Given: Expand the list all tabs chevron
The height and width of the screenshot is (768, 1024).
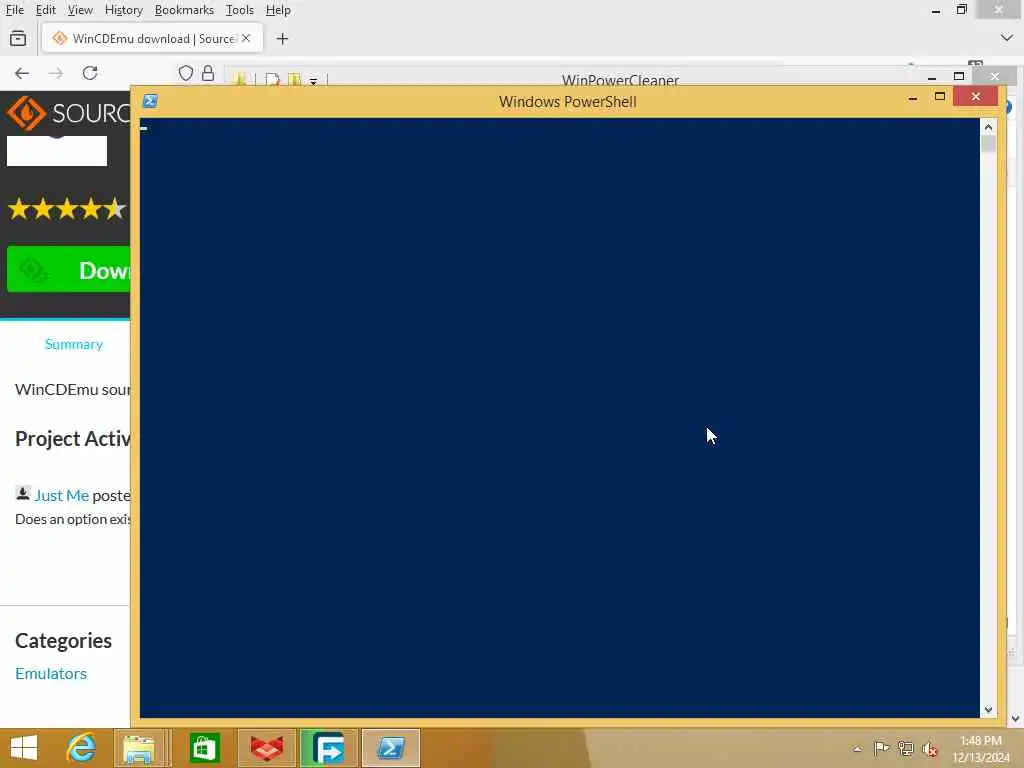Looking at the screenshot, I should coord(1006,39).
